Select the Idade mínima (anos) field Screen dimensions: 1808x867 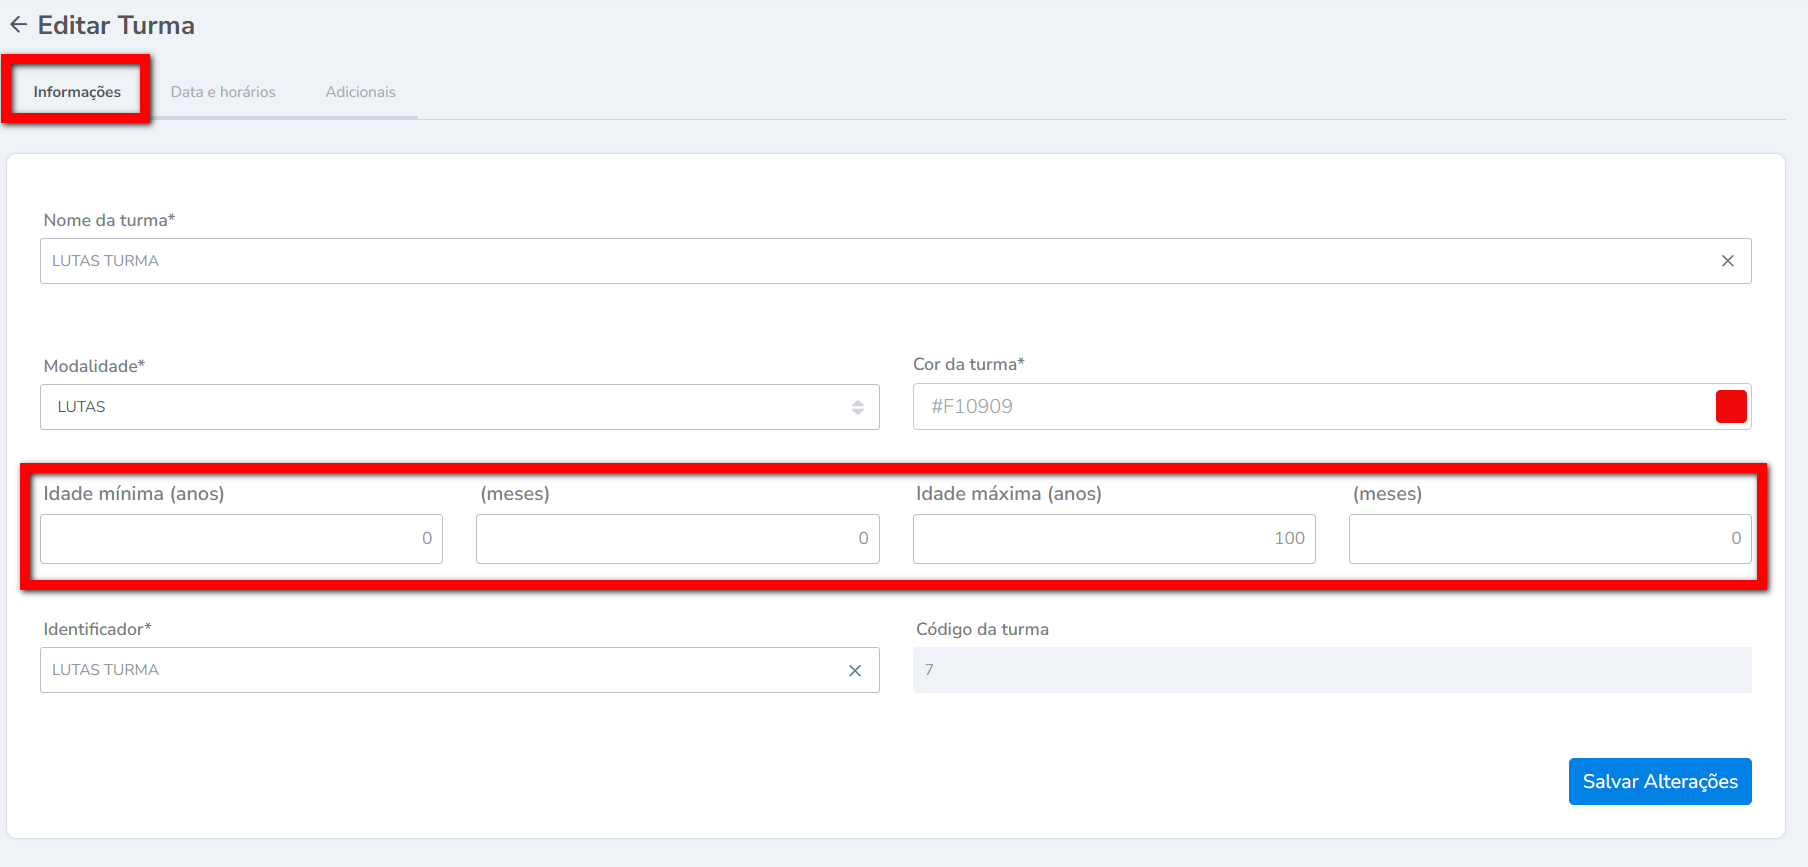(x=241, y=539)
